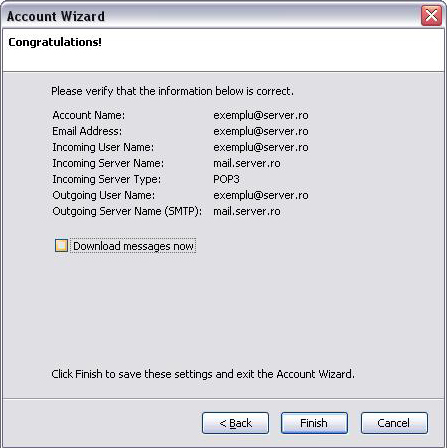
Task: Go back with the < Back button
Action: click(235, 423)
